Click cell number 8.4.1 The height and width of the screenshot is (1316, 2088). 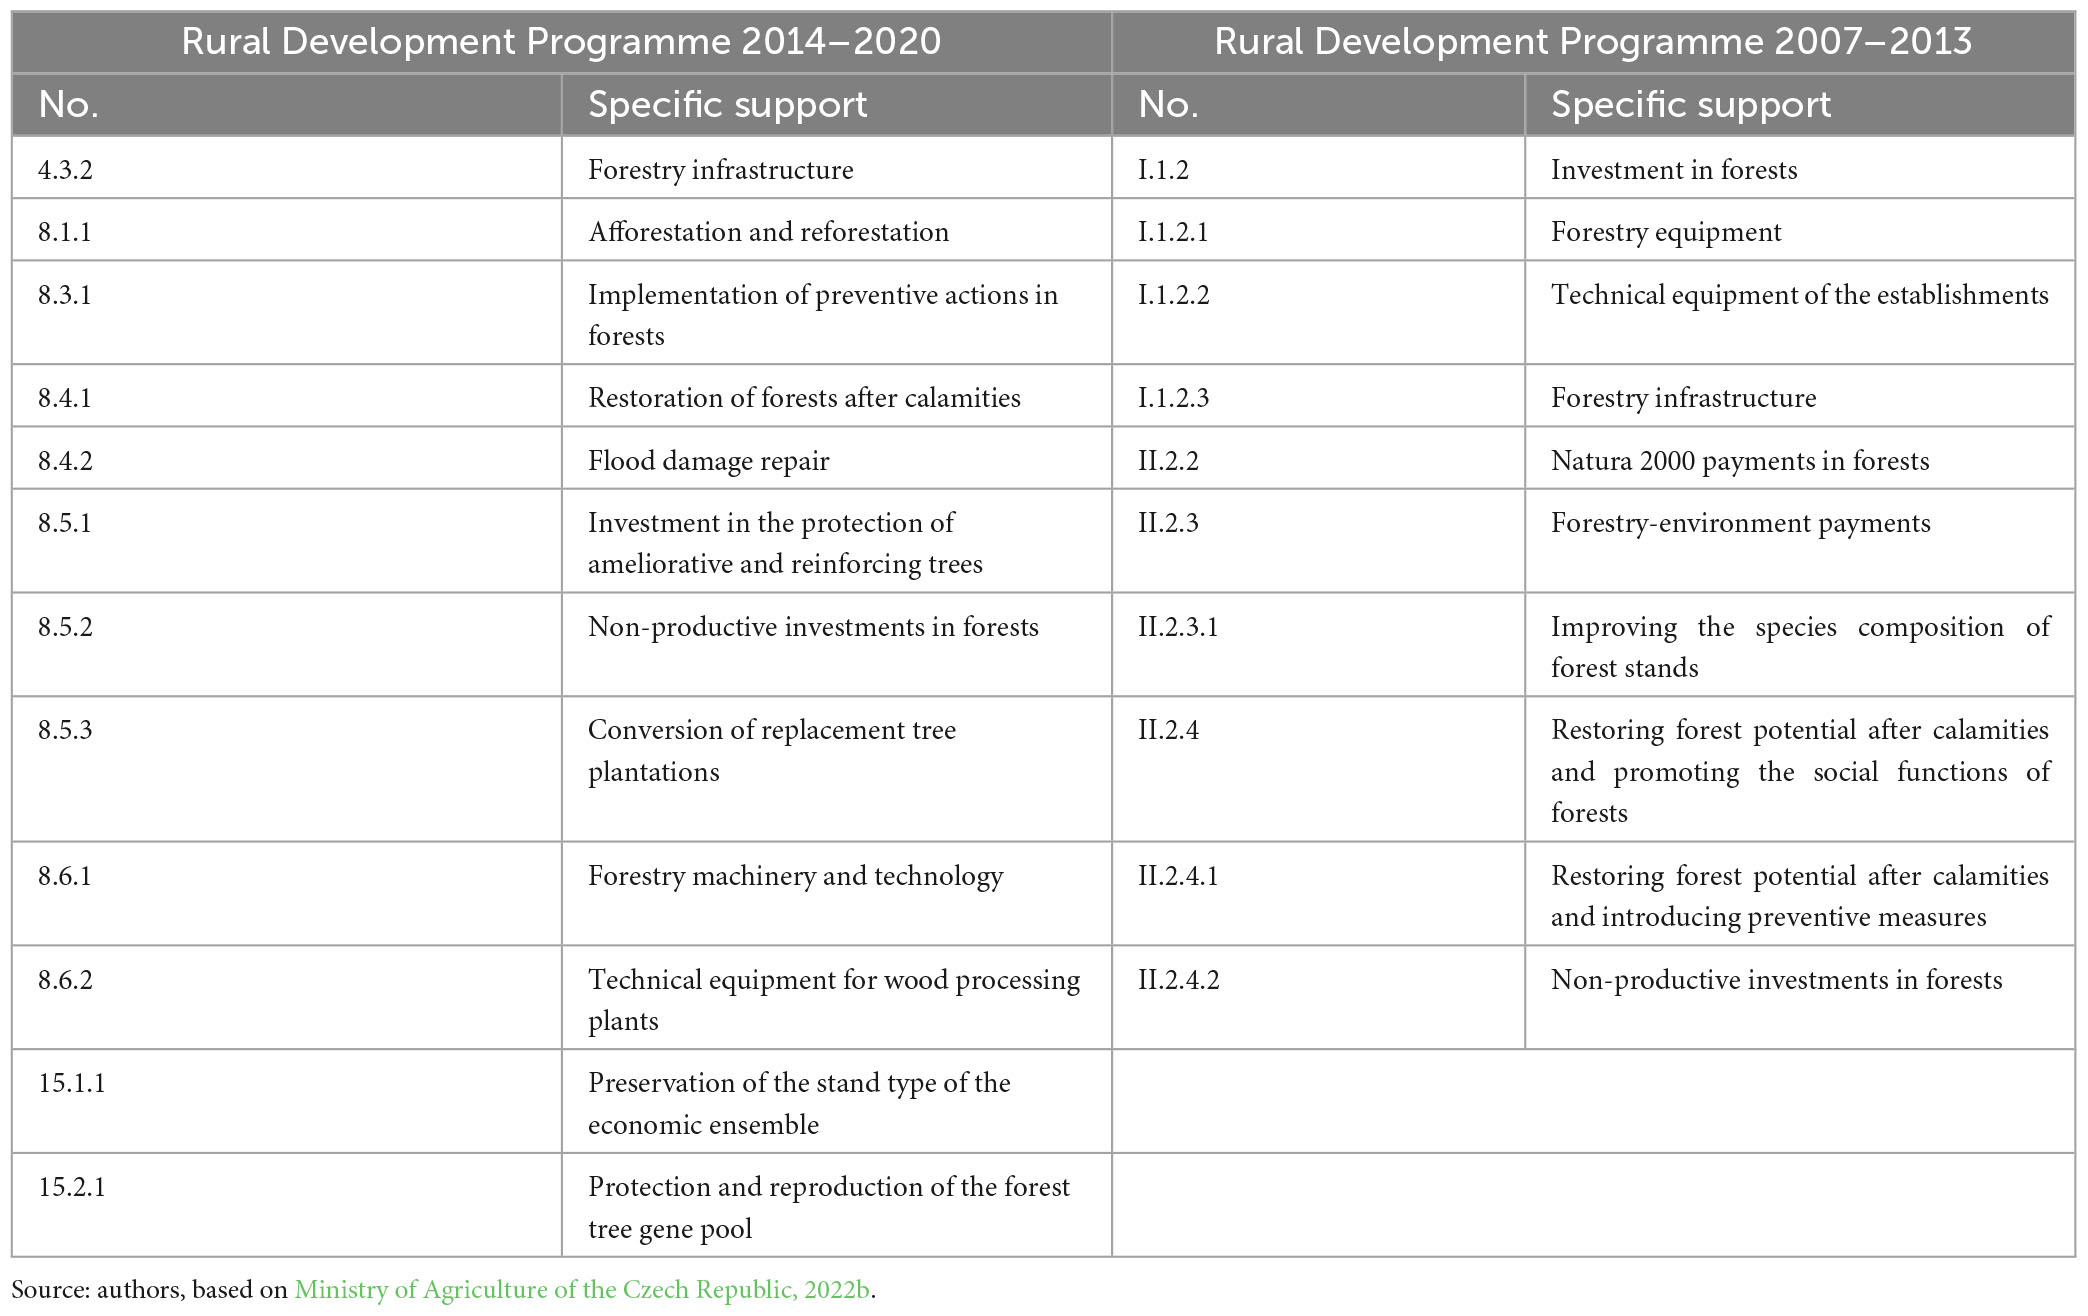click(286, 396)
